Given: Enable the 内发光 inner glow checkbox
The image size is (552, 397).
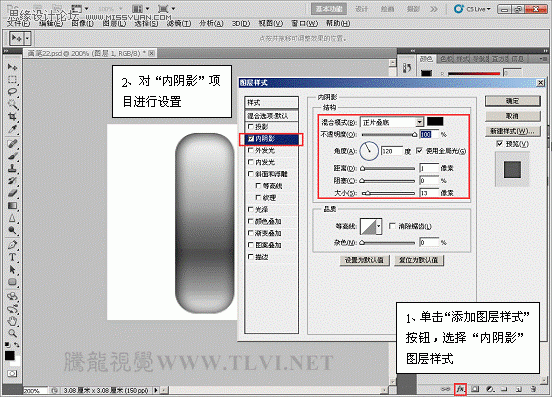Looking at the screenshot, I should click(251, 162).
